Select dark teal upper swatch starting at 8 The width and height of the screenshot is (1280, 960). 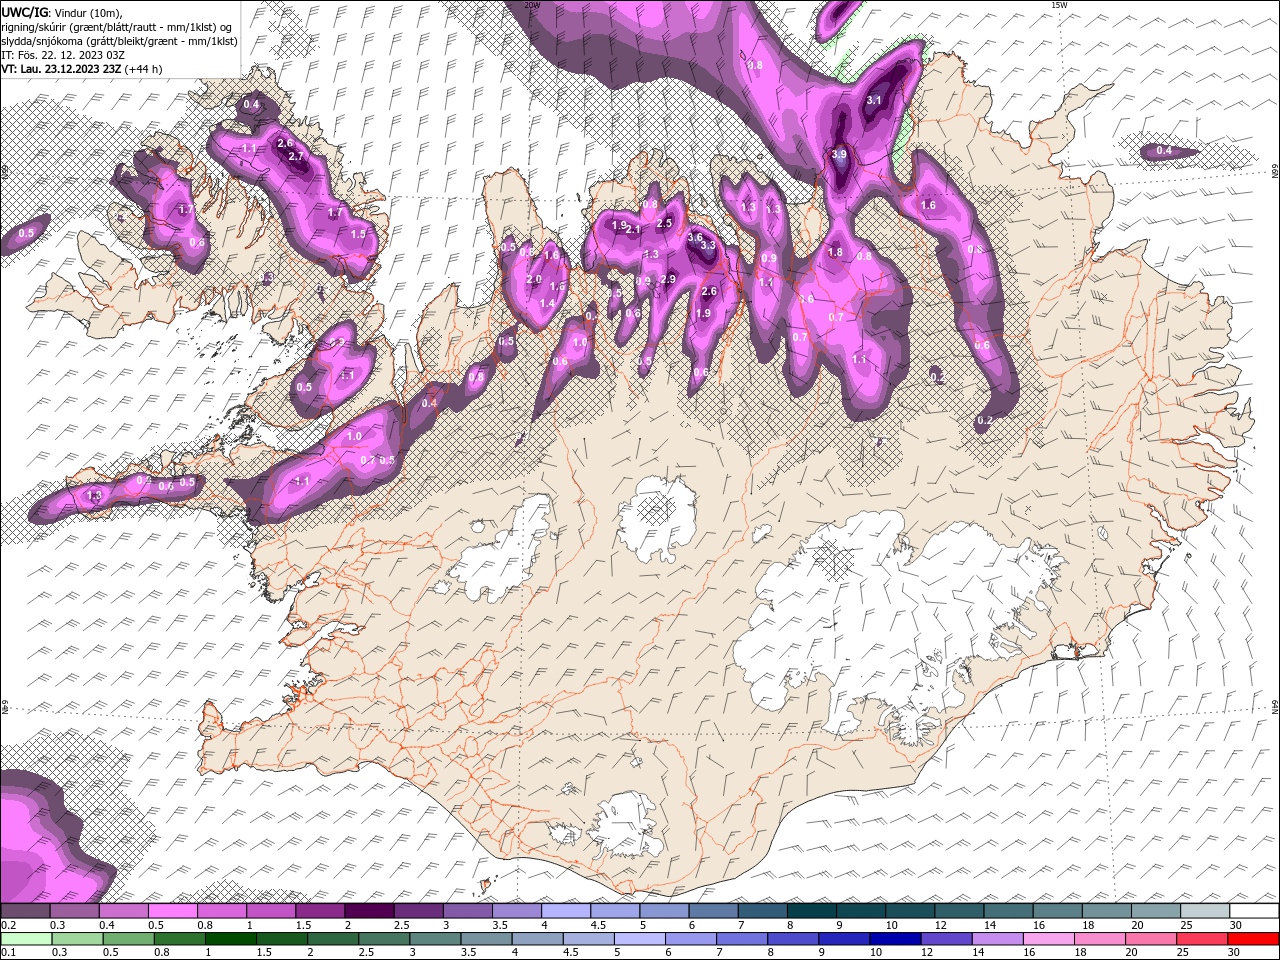813,911
